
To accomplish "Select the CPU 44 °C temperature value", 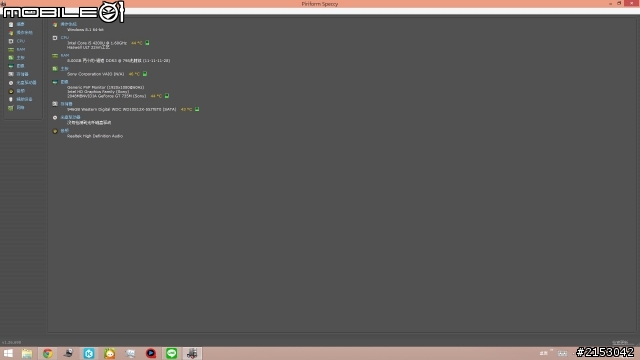I will 137,43.
